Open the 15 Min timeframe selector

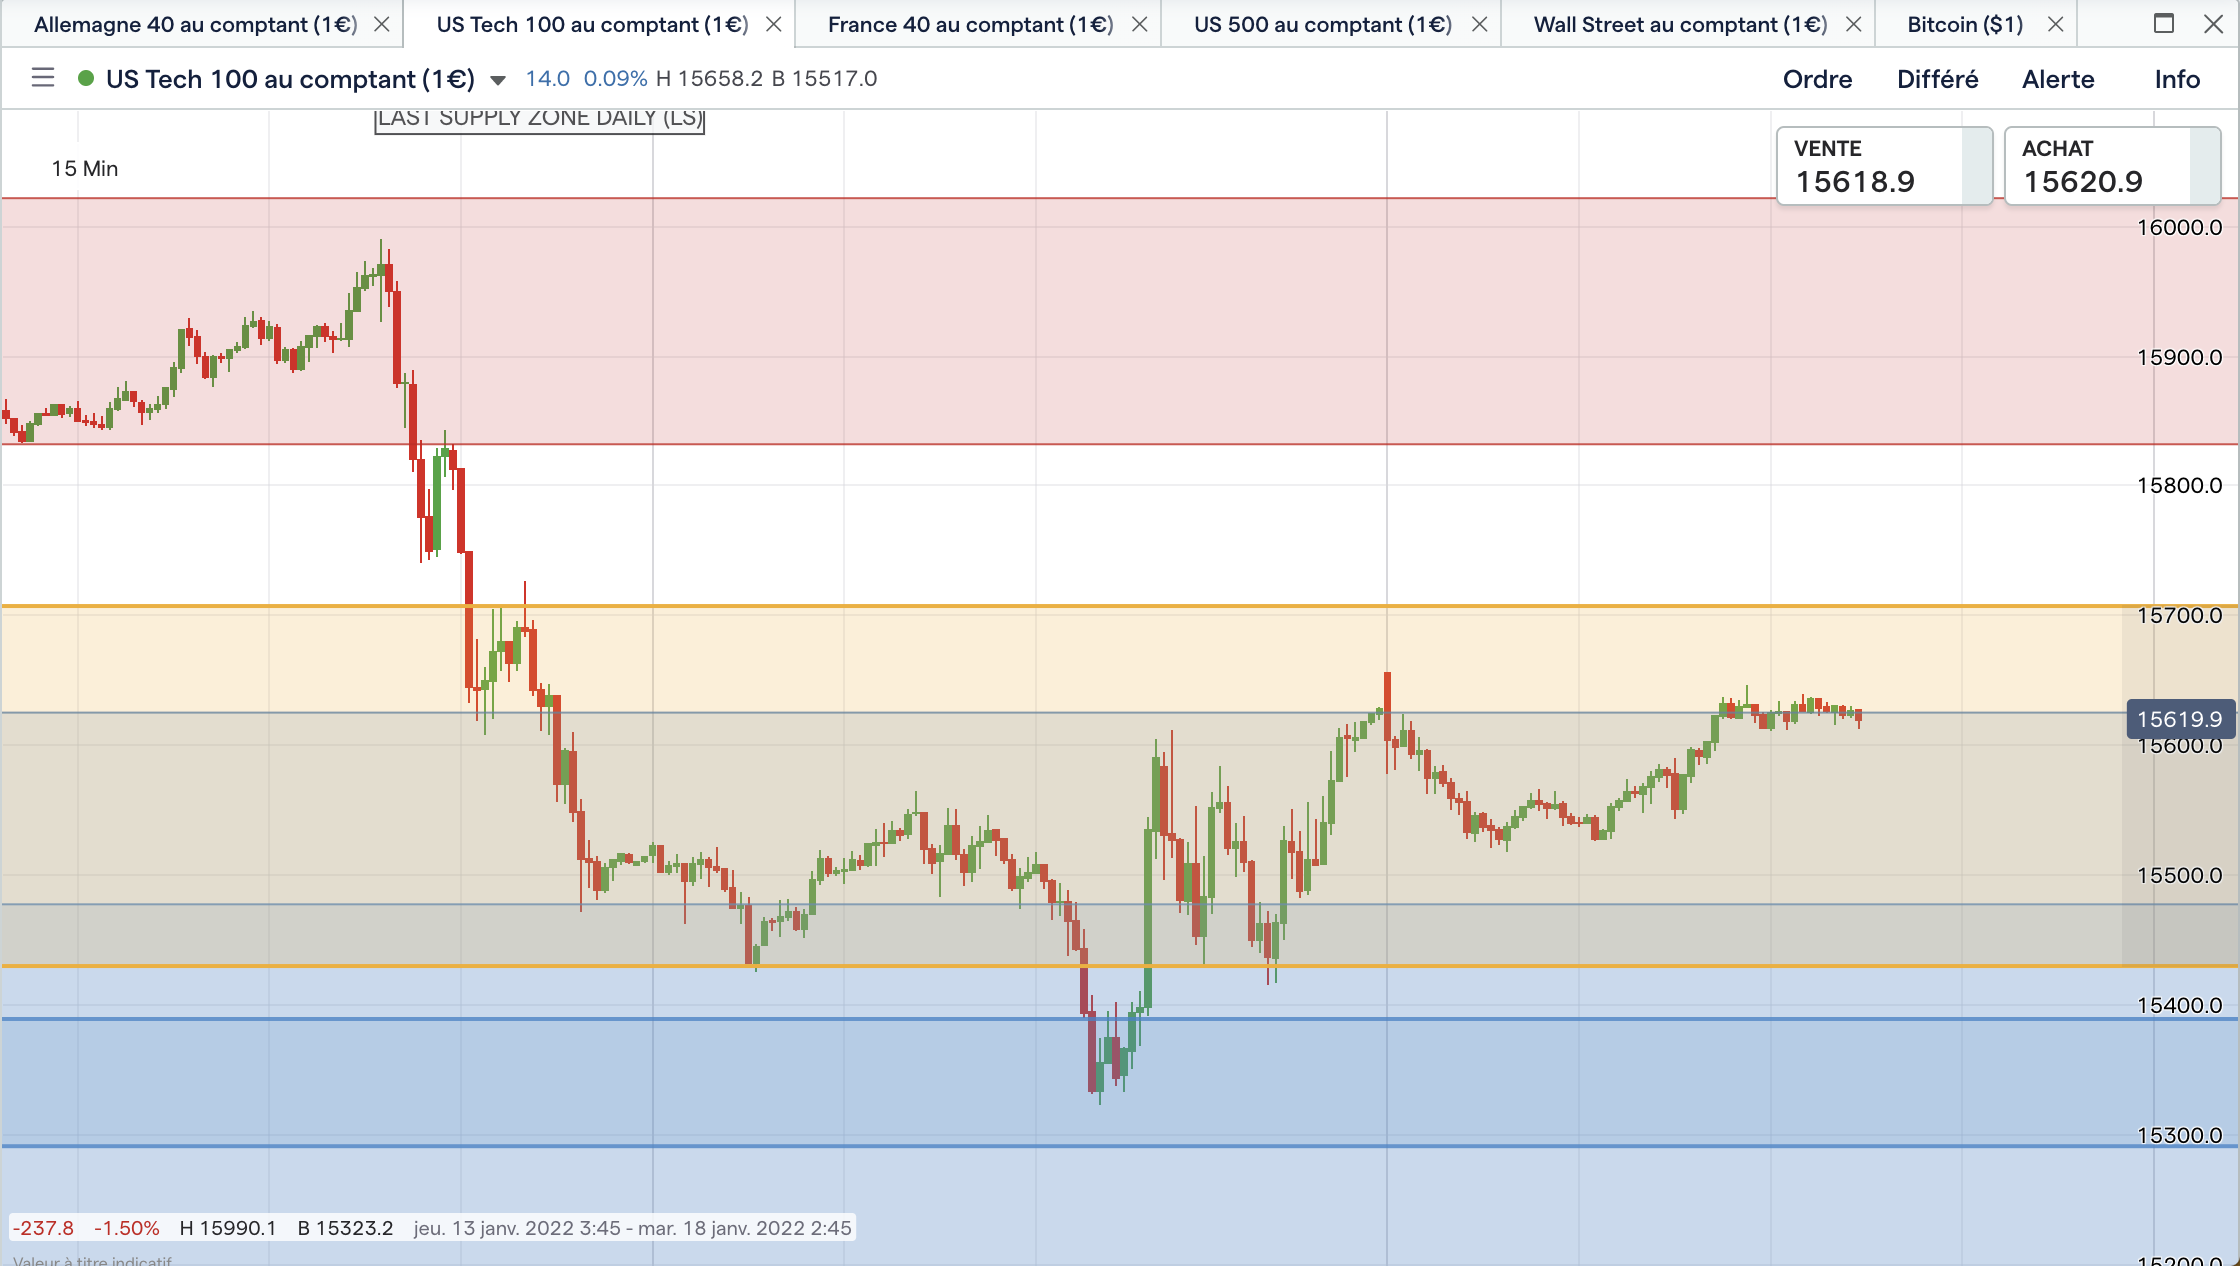coord(85,169)
